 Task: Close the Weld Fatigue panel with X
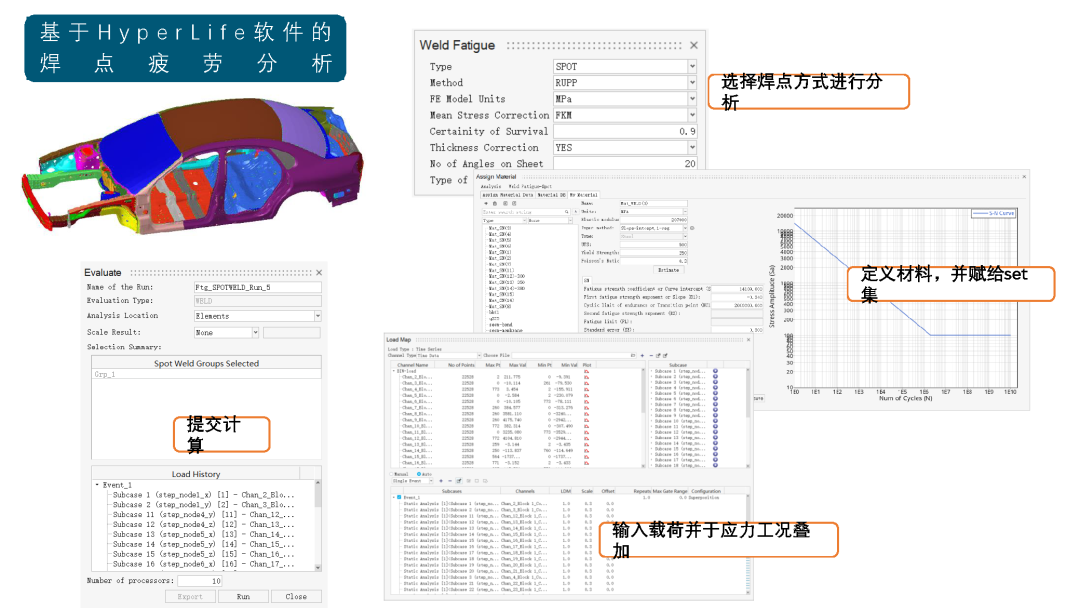pyautogui.click(x=694, y=45)
